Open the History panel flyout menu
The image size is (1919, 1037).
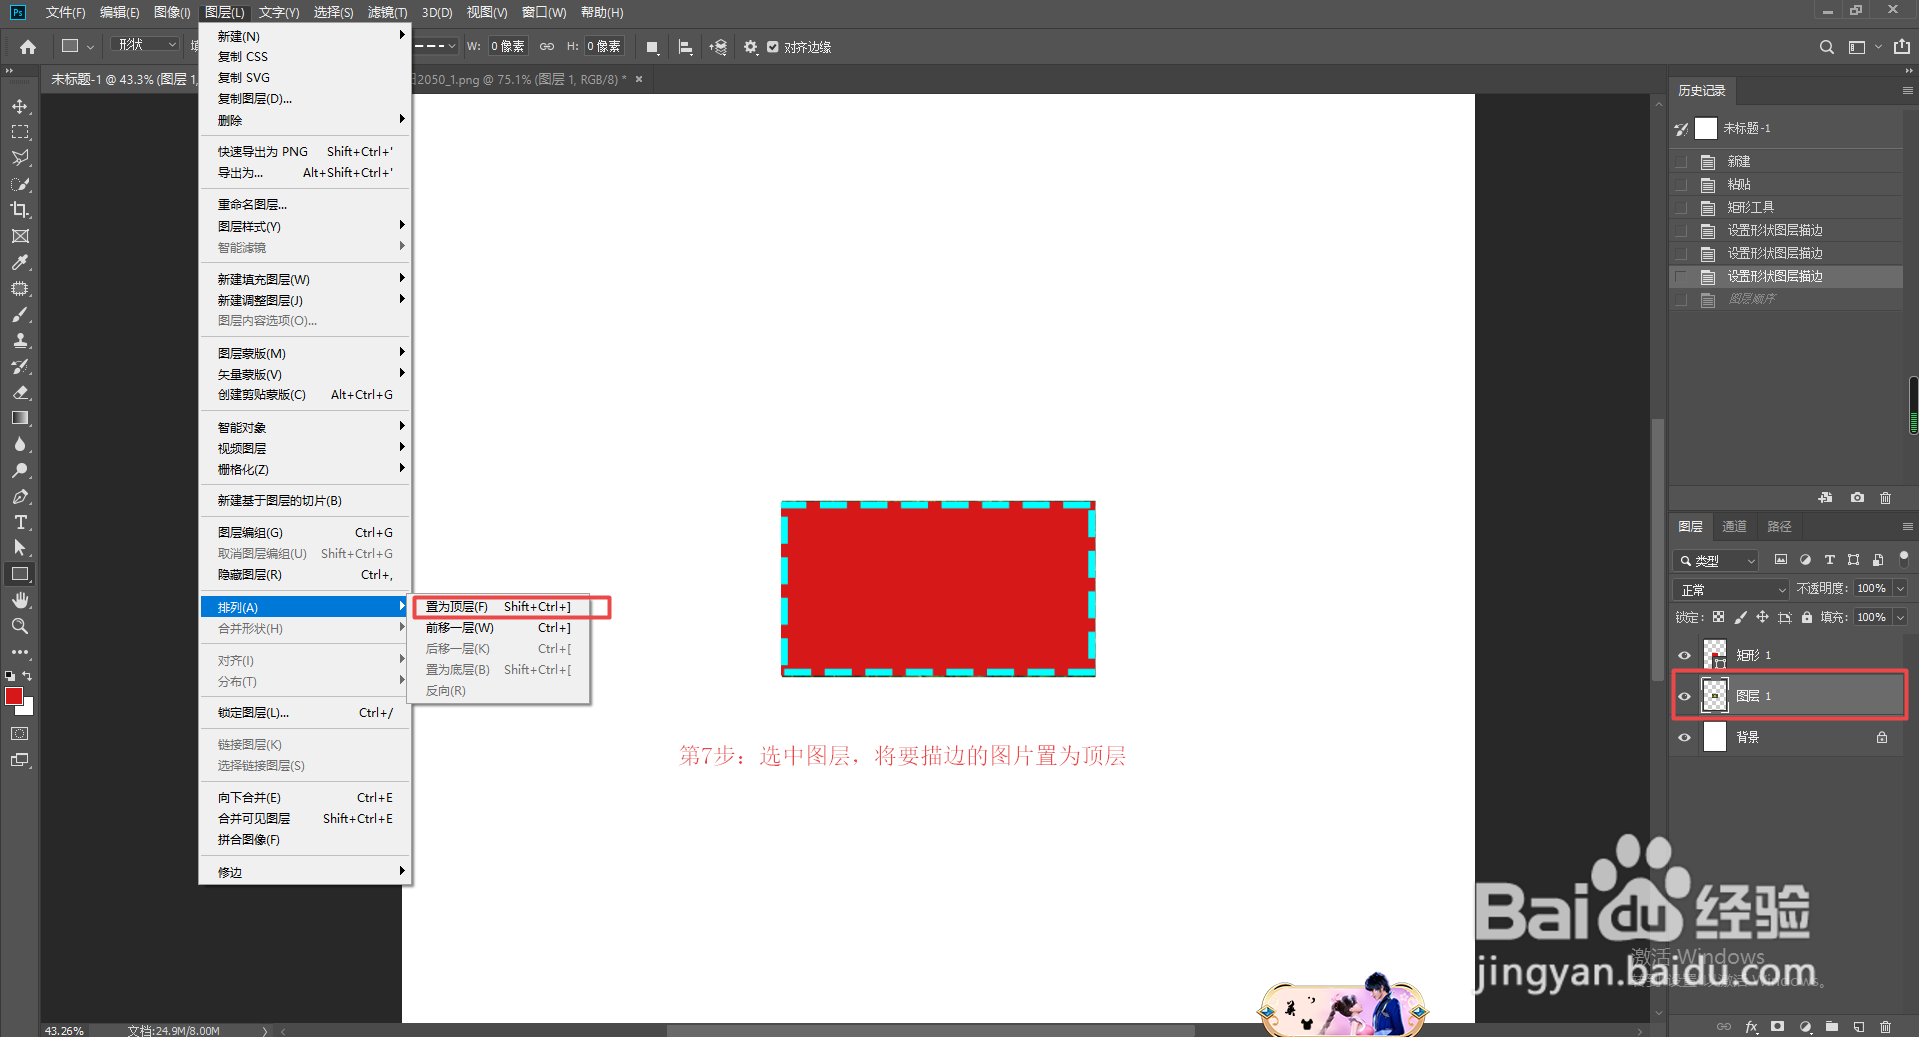(1907, 90)
